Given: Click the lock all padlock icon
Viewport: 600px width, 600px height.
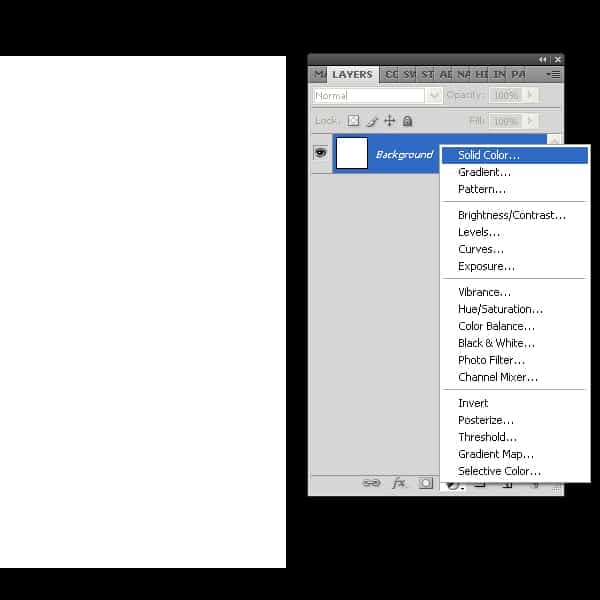Looking at the screenshot, I should [408, 121].
